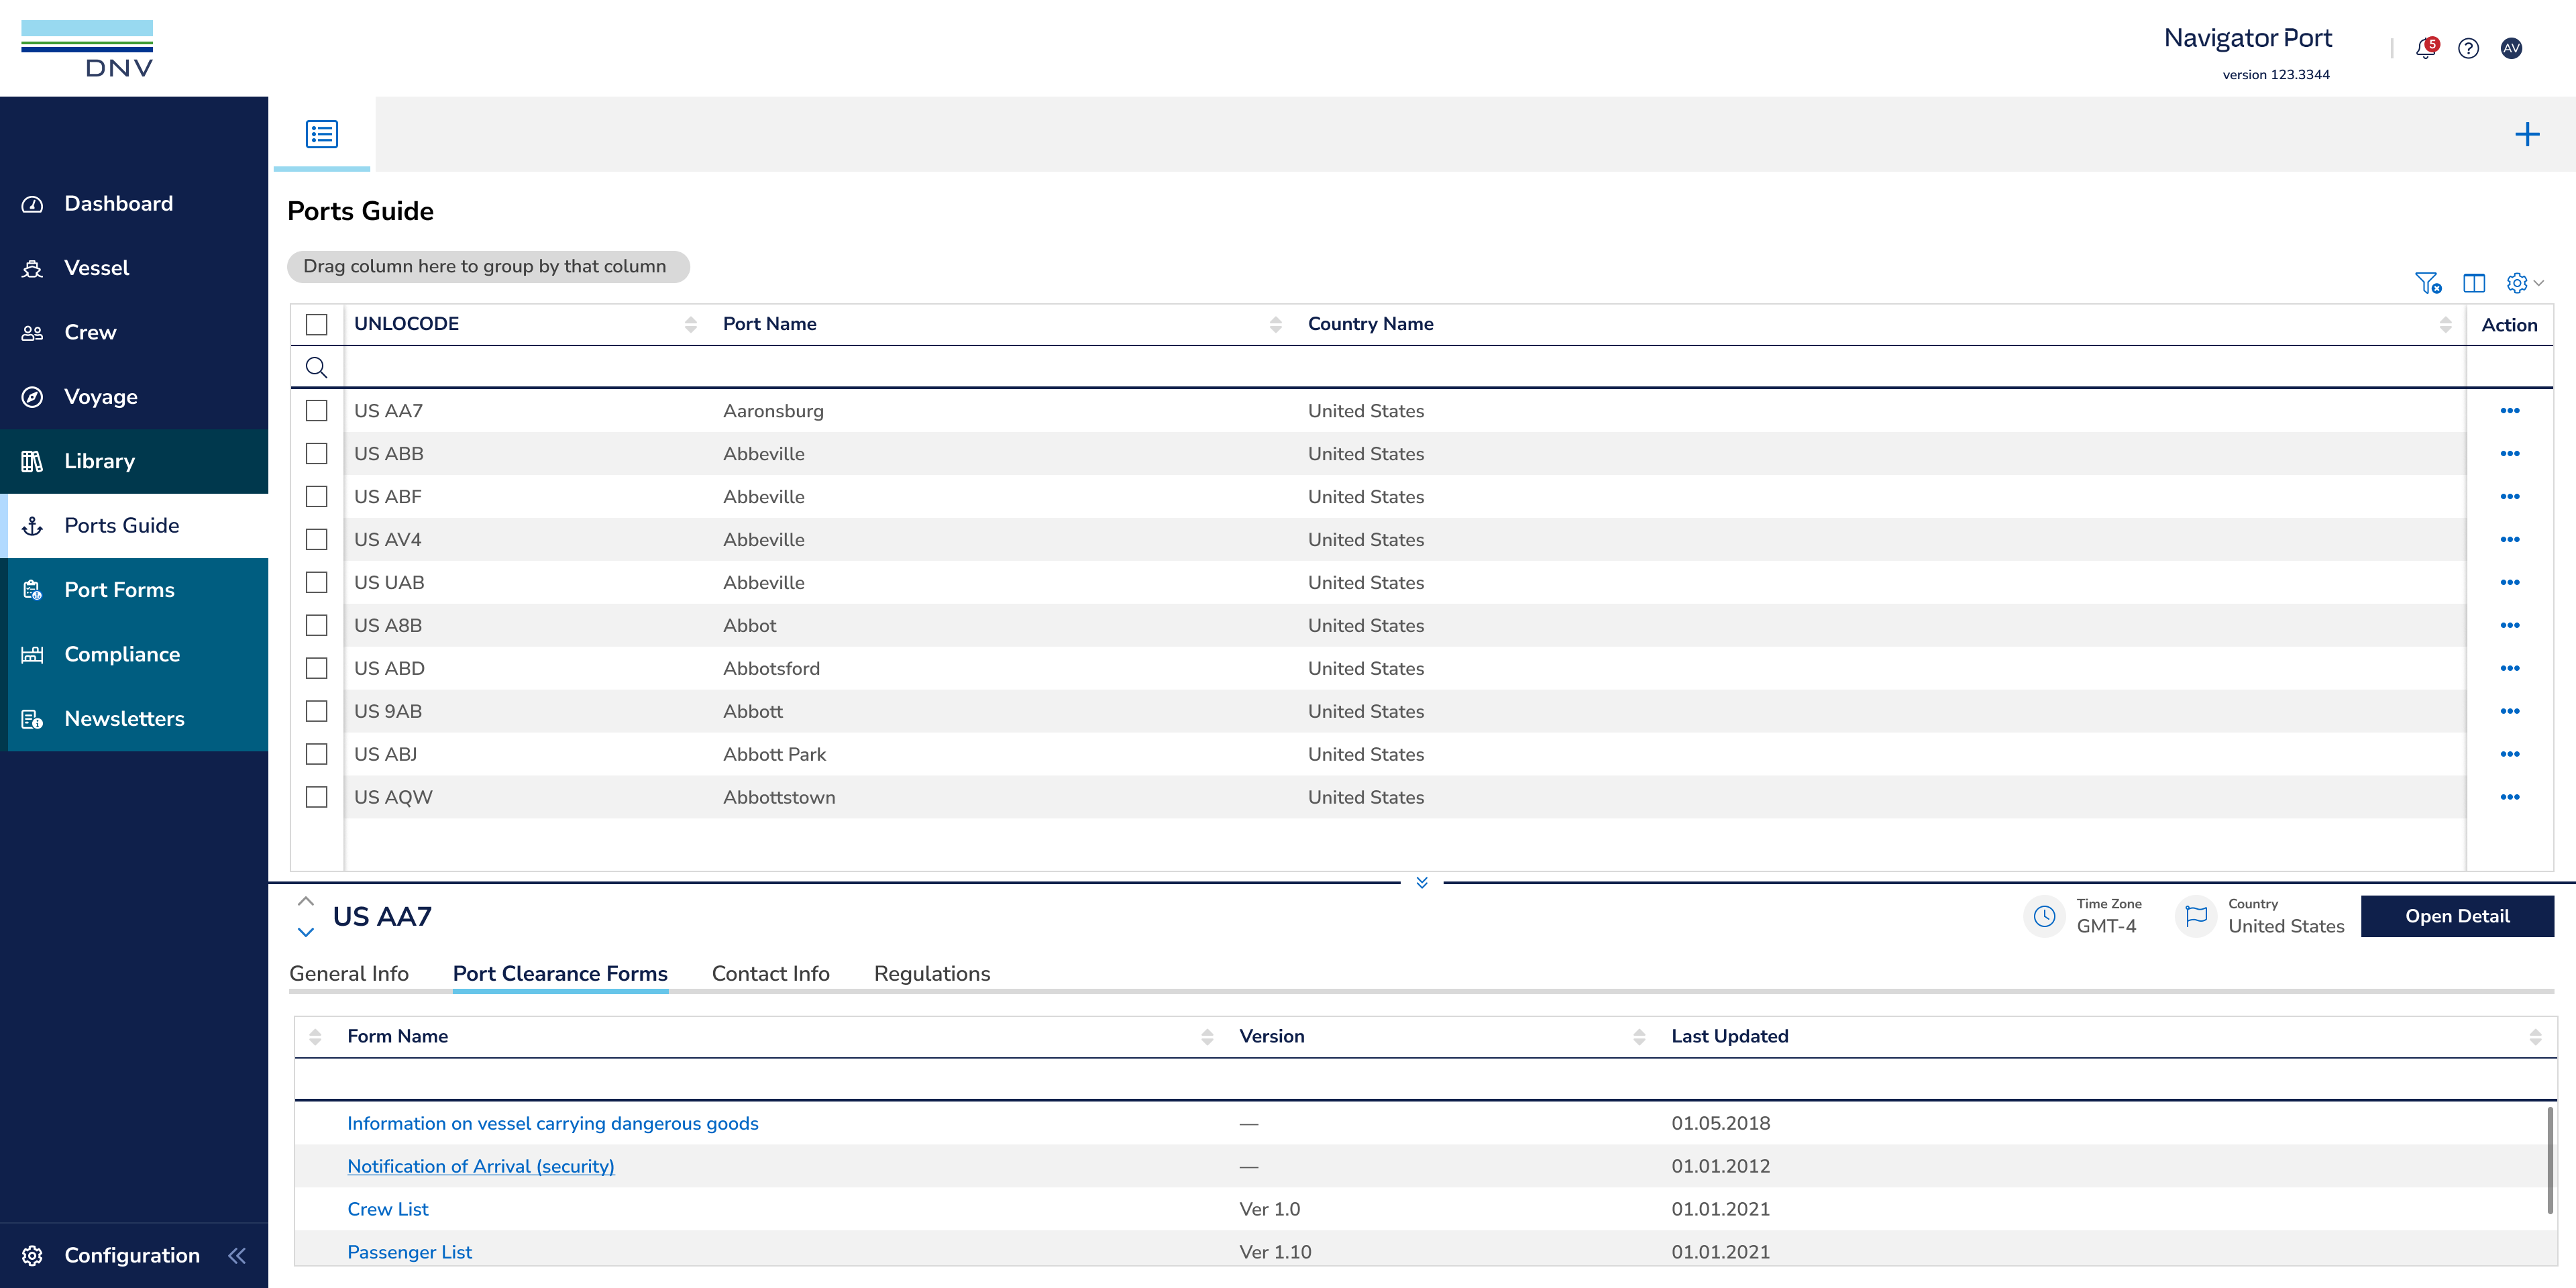Open the AV user avatar
Viewport: 2576px width, 1288px height.
point(2511,48)
